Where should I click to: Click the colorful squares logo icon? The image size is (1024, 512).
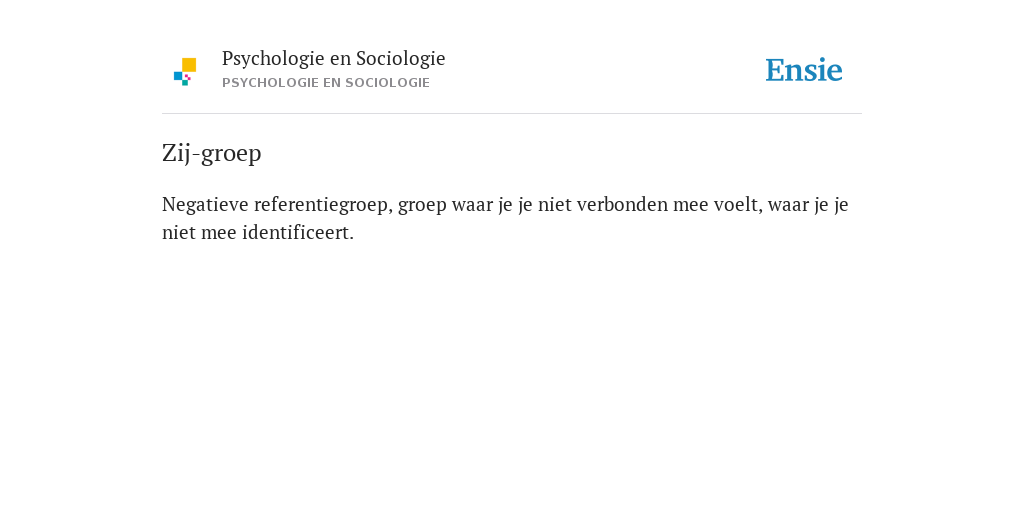point(185,72)
